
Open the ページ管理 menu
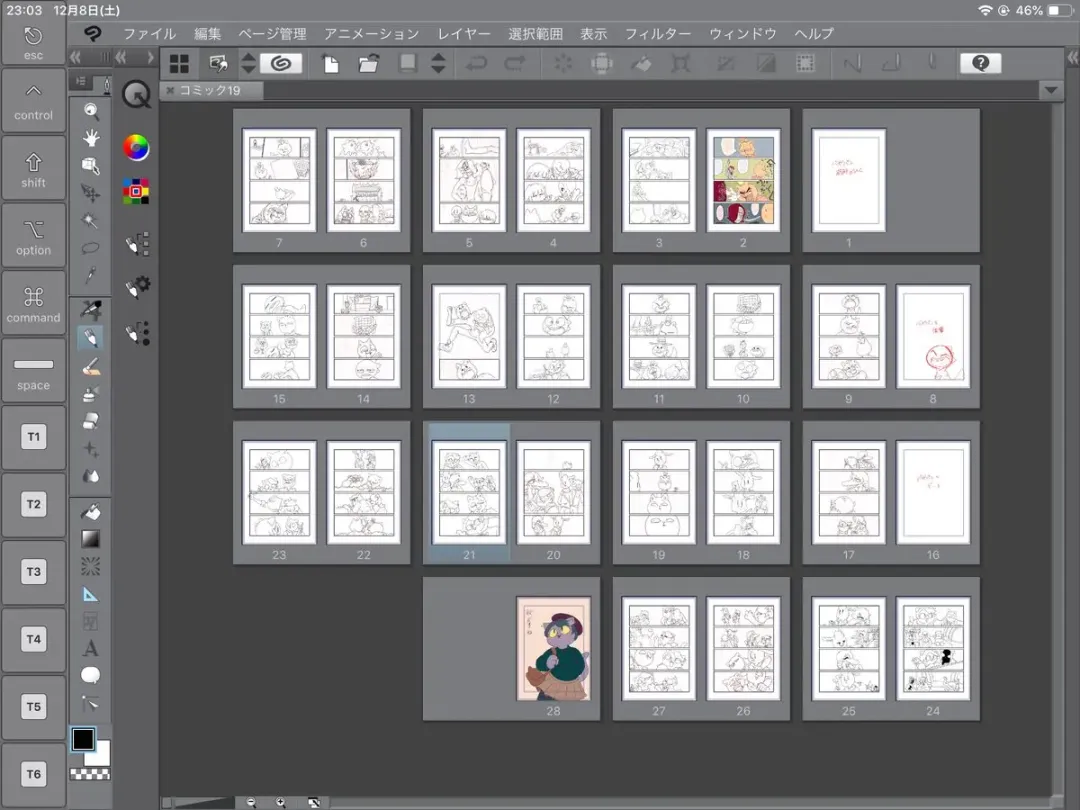(x=272, y=34)
